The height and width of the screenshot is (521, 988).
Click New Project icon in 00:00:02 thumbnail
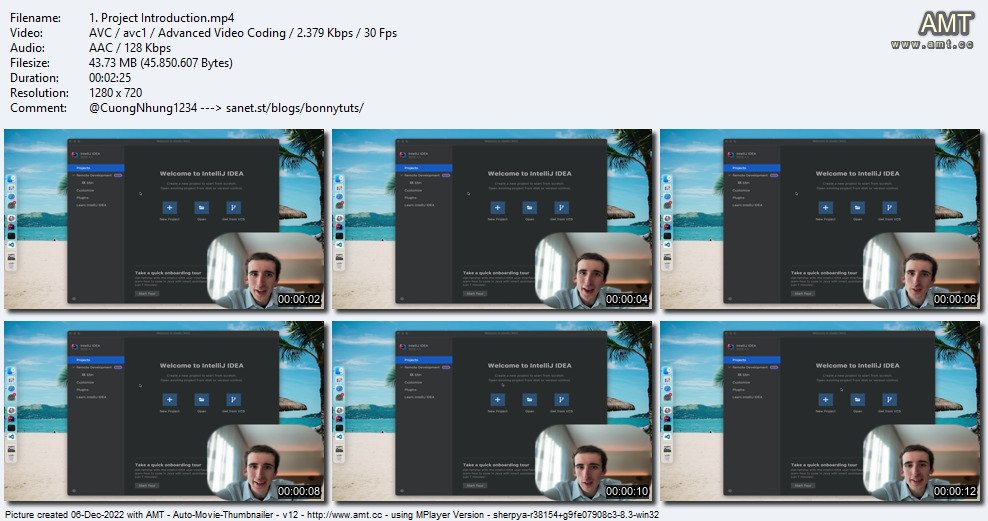169,207
